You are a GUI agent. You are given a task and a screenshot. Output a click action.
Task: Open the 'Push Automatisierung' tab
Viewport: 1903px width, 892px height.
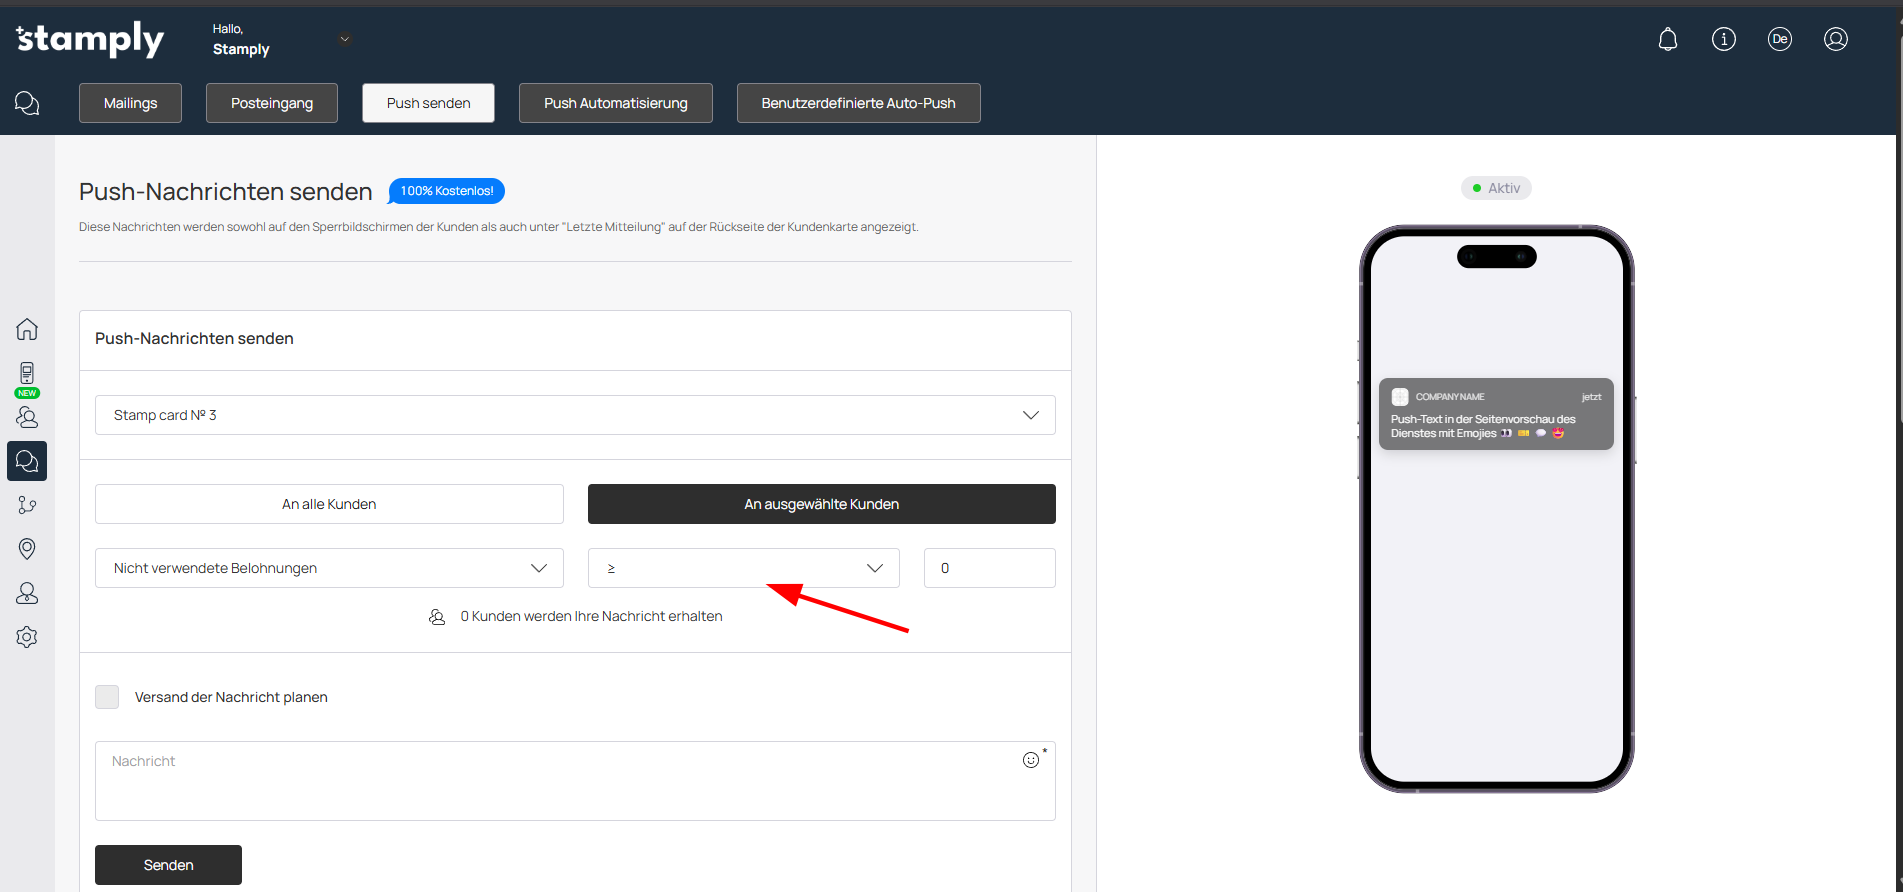(x=615, y=103)
